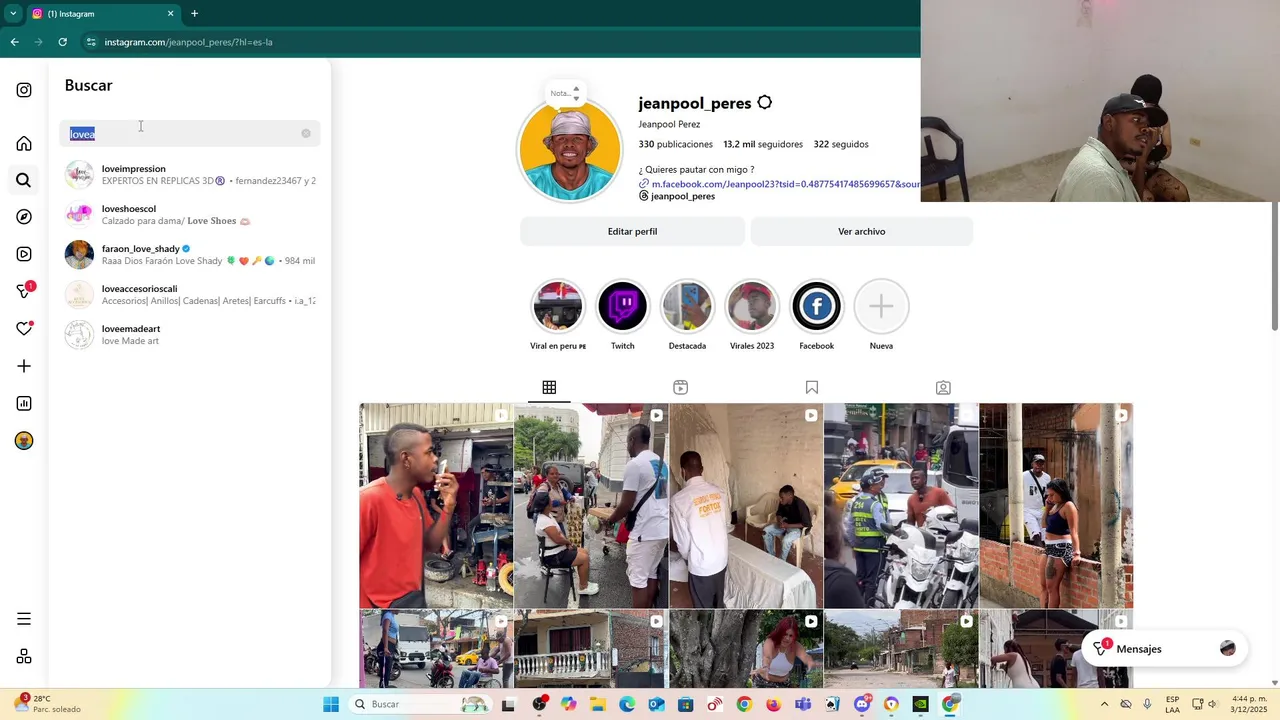This screenshot has height=720, width=1280.
Task: Switch to the Reels tab
Action: 680,387
